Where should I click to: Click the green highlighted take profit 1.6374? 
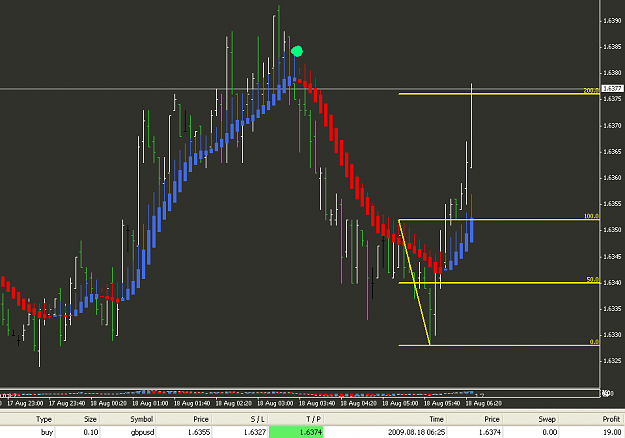(296, 432)
